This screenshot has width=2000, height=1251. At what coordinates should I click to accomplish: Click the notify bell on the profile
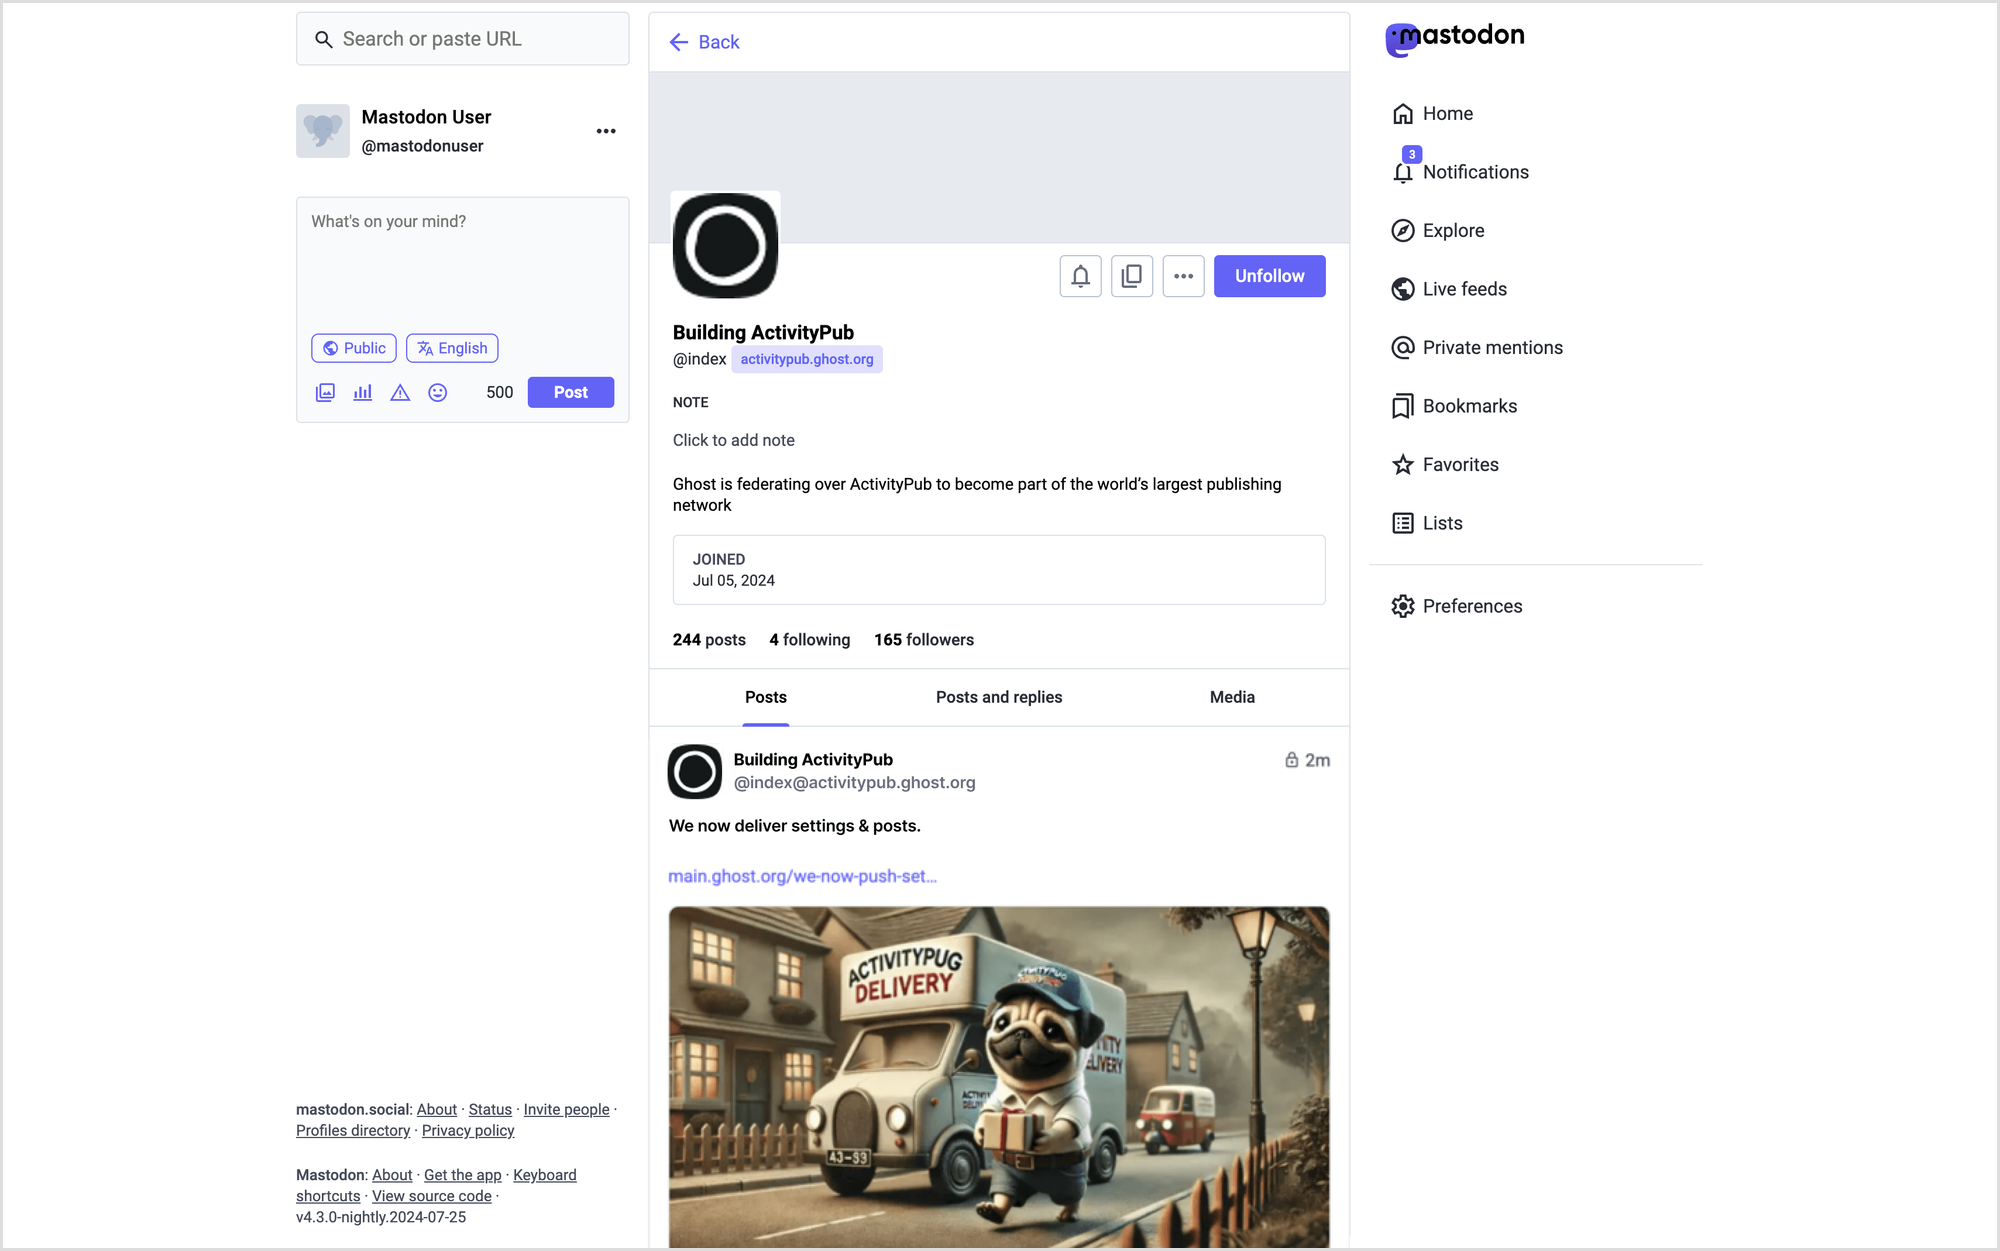(x=1080, y=276)
